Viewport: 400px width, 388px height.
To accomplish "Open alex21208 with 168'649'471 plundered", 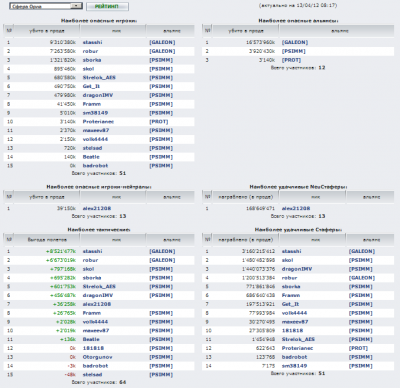I will click(x=296, y=208).
